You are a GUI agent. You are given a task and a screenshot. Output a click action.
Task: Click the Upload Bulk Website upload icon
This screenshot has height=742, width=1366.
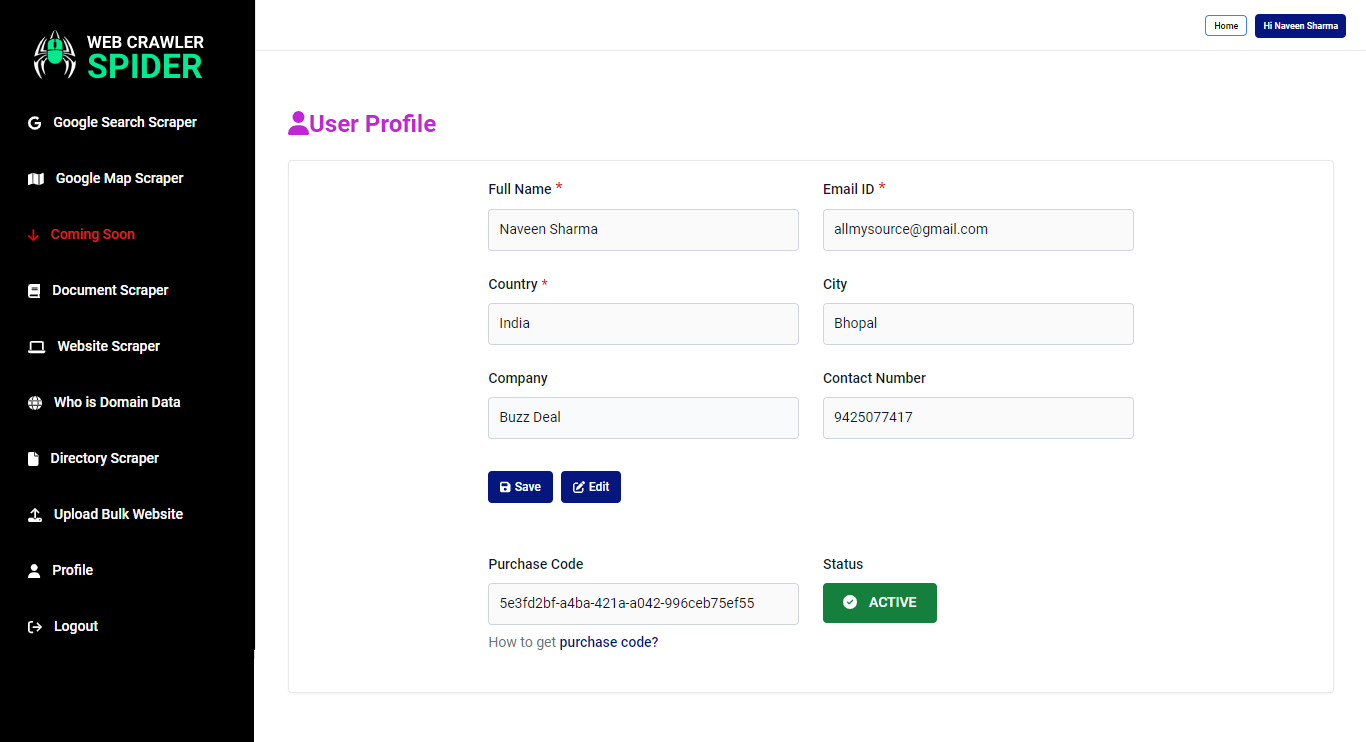pos(35,513)
